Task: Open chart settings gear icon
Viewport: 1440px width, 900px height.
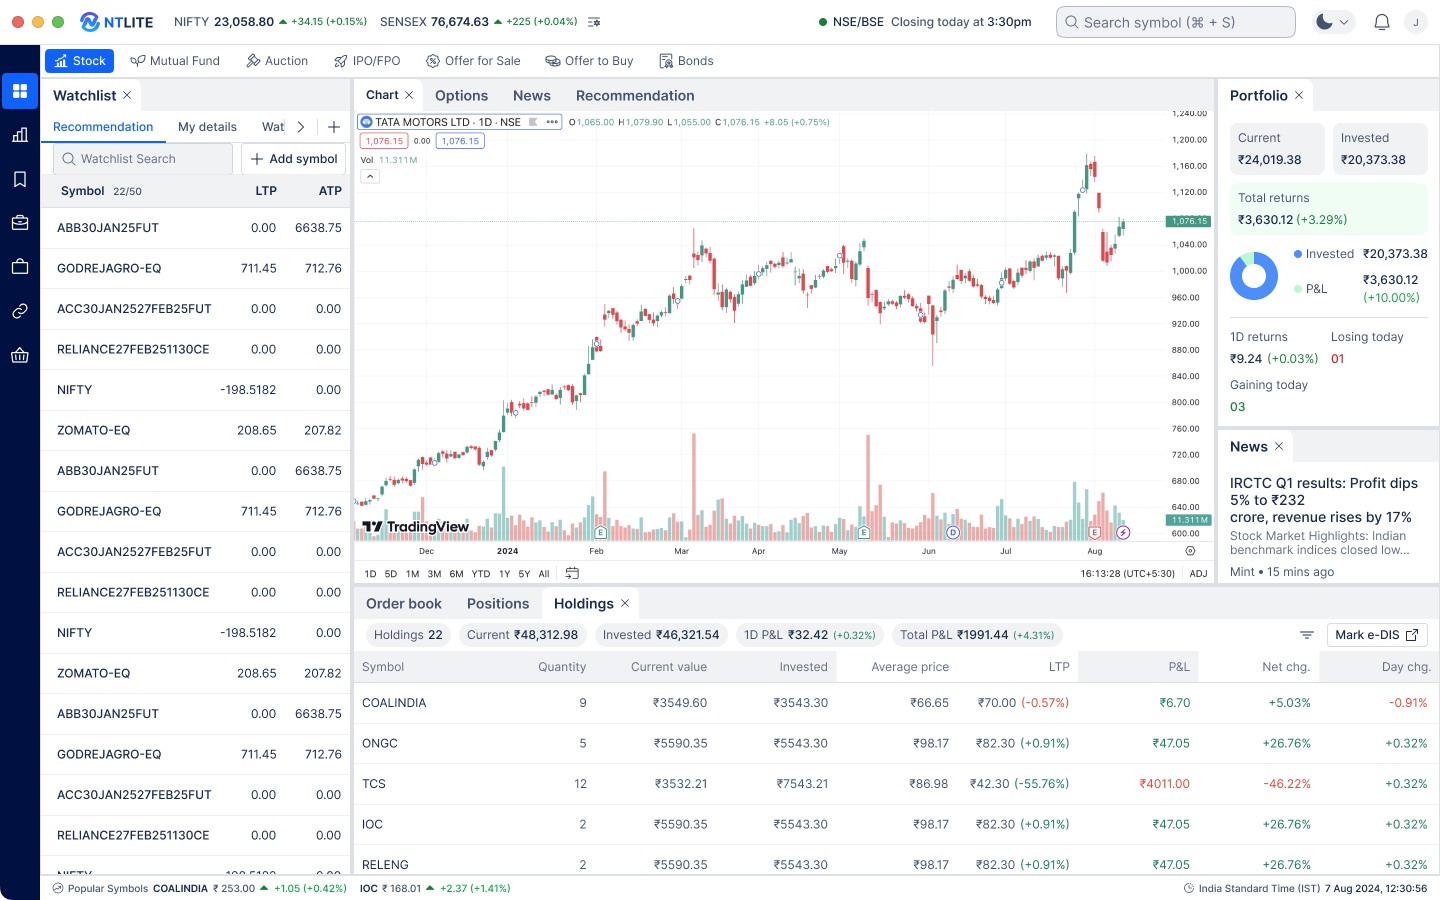Action: click(1190, 551)
